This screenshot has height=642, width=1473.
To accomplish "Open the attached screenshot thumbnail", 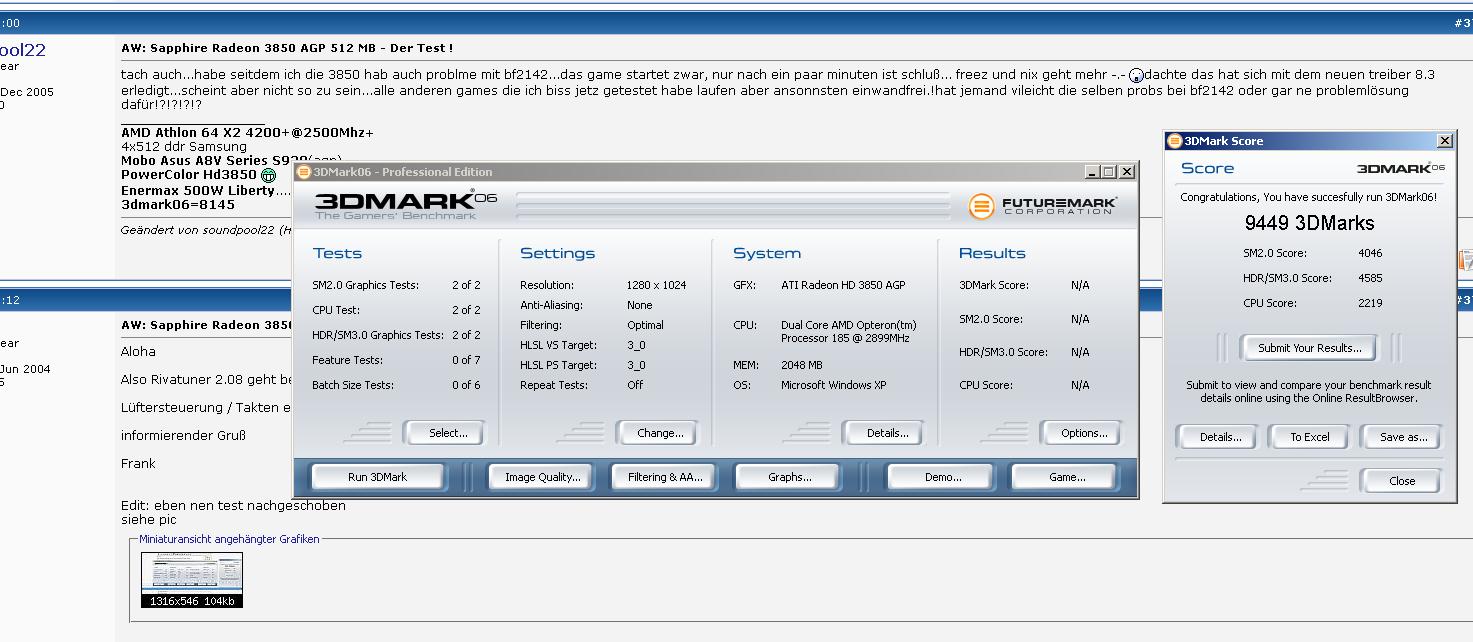I will (x=192, y=579).
